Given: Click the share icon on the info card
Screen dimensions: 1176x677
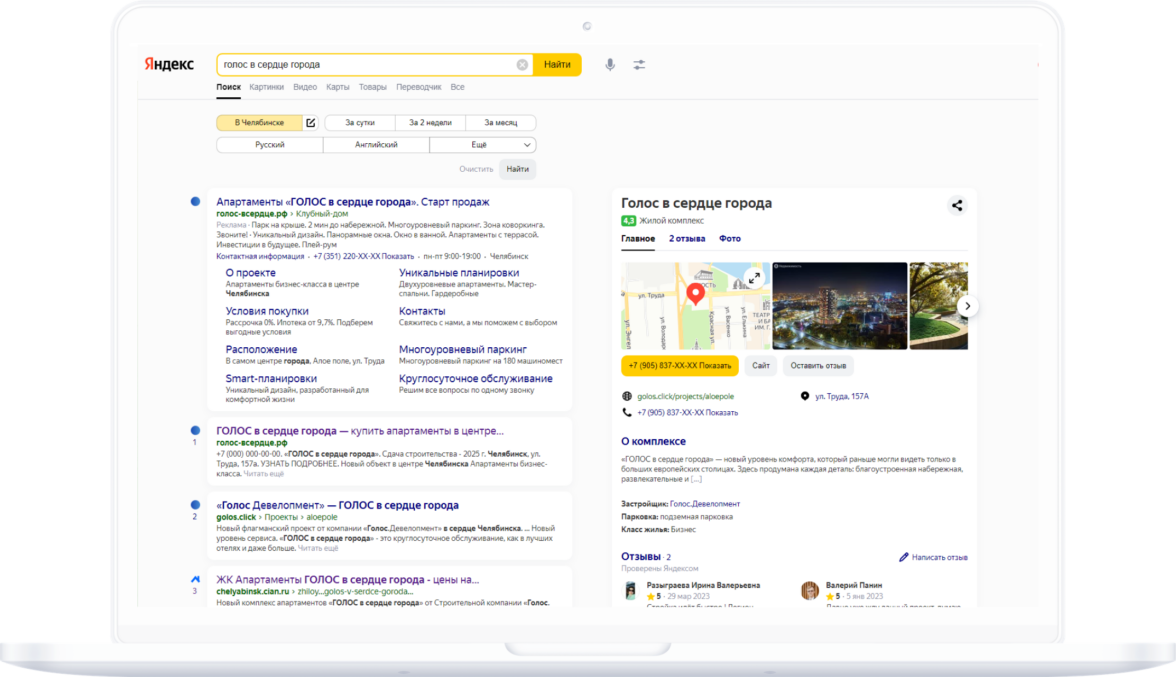Looking at the screenshot, I should click(957, 206).
